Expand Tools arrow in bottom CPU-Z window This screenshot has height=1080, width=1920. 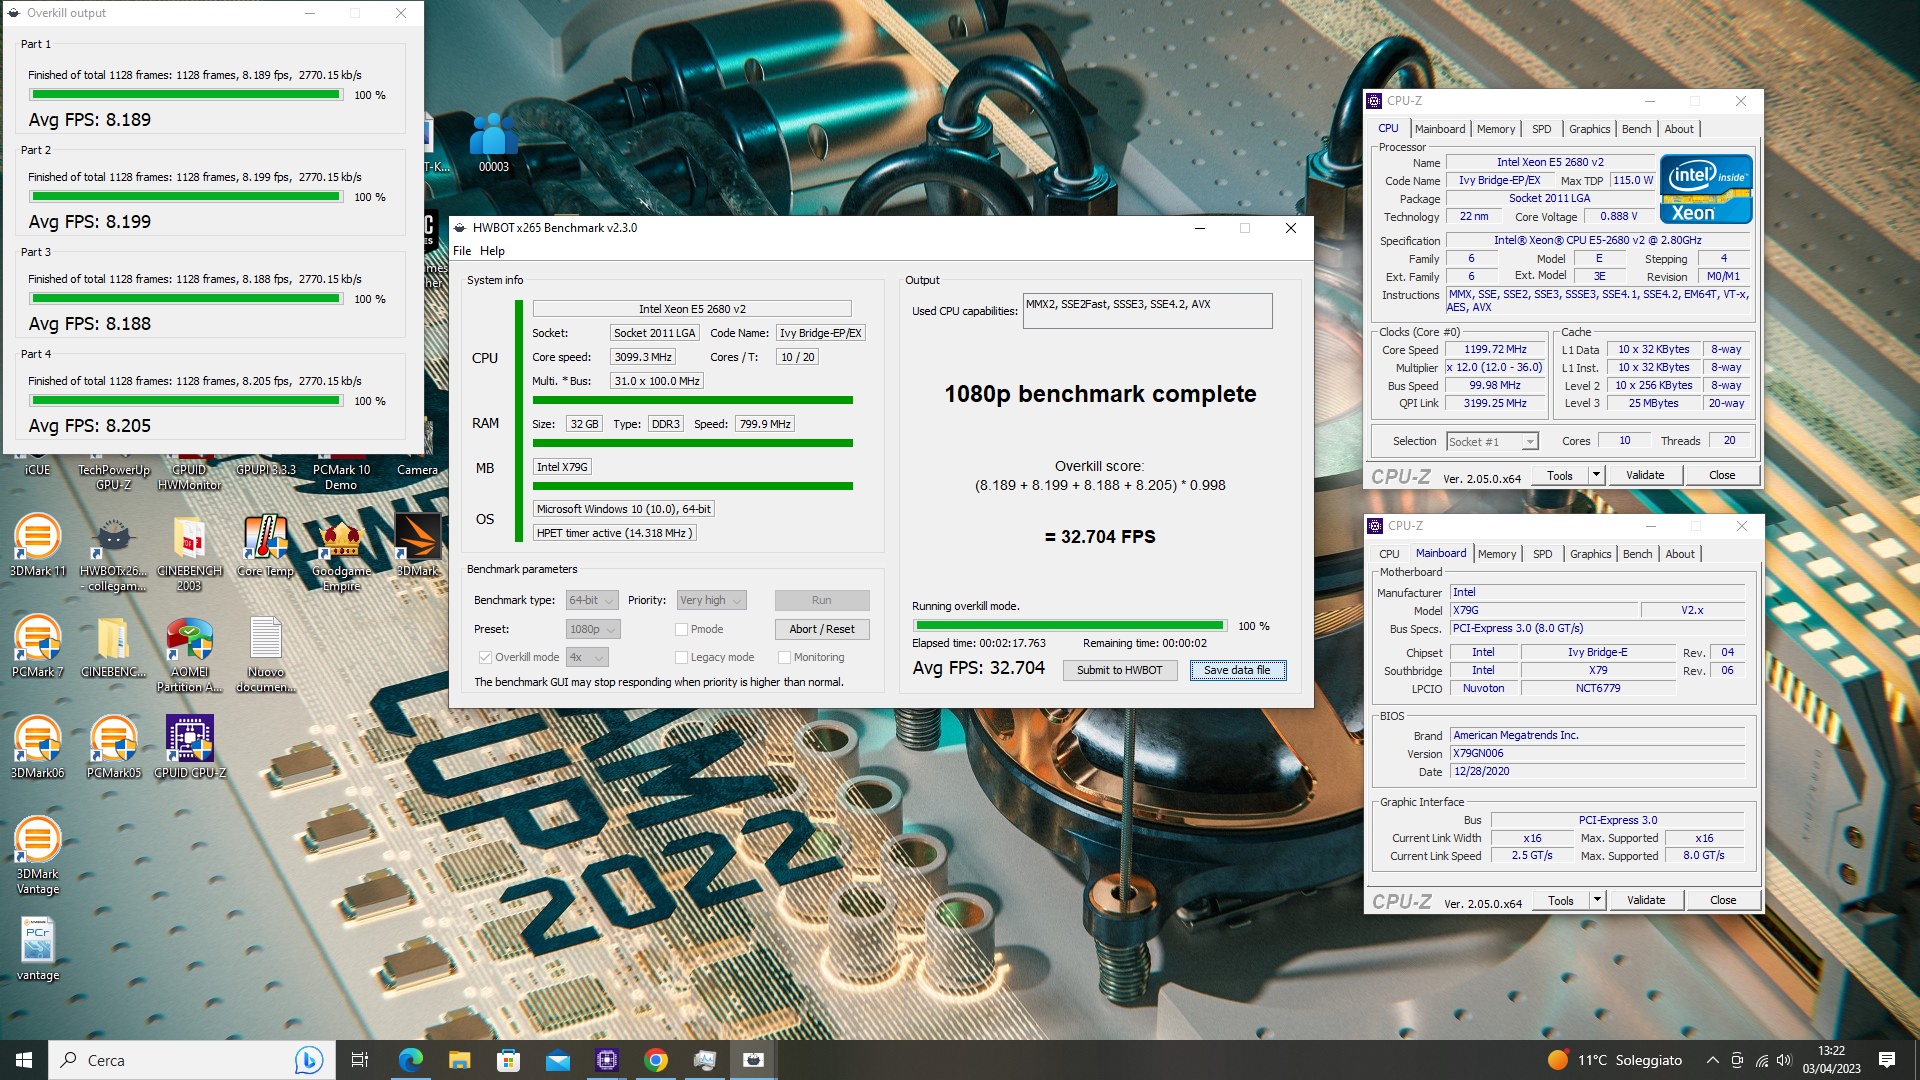(x=1598, y=900)
